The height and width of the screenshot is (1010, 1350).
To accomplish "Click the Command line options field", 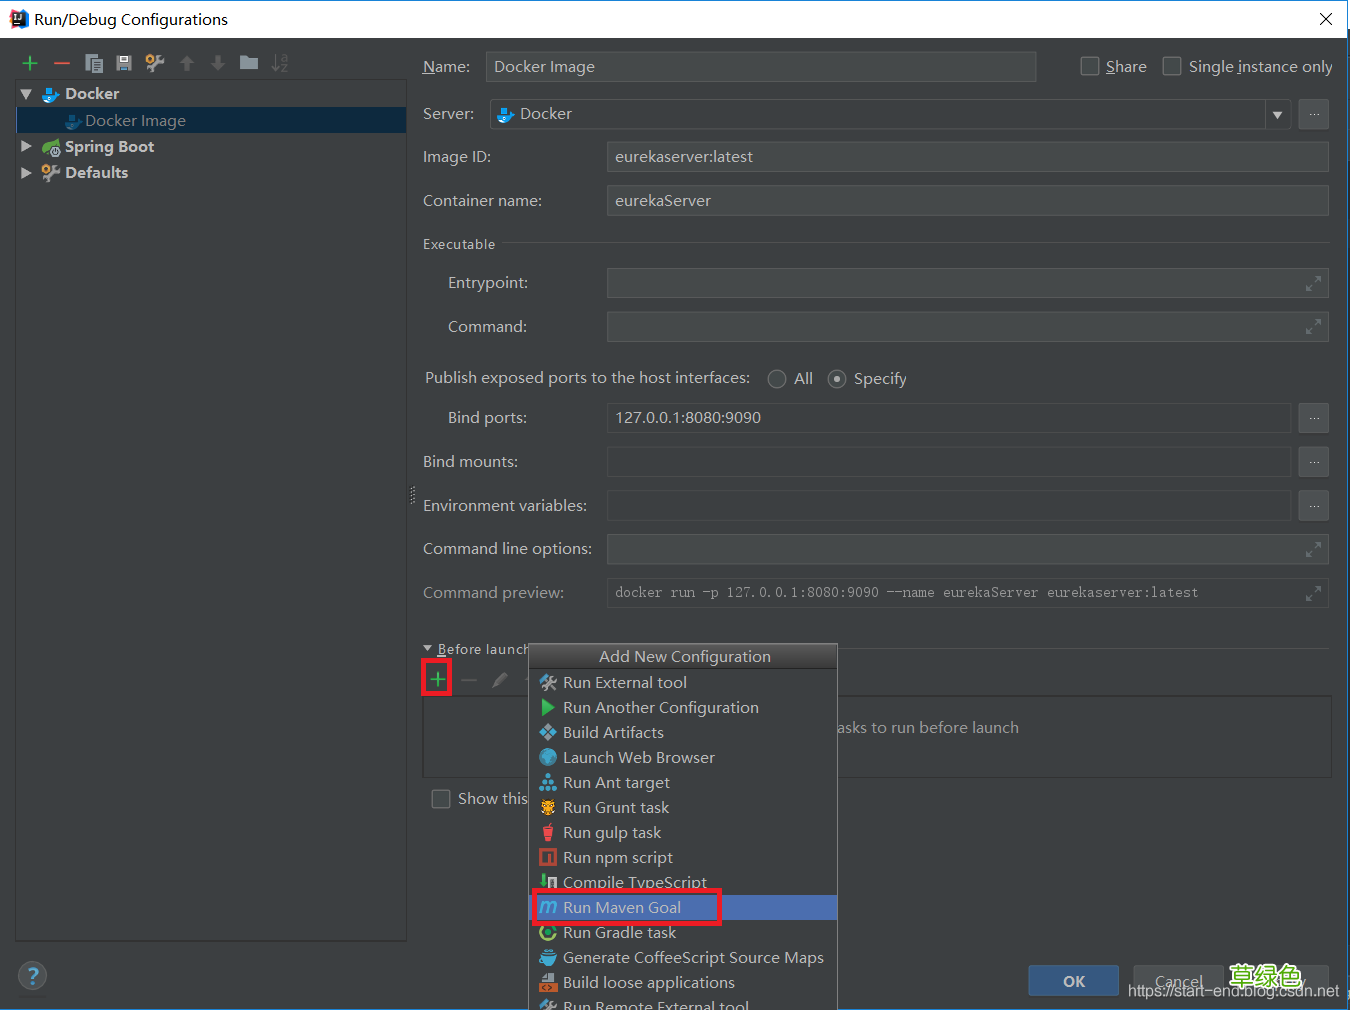I will pyautogui.click(x=968, y=549).
